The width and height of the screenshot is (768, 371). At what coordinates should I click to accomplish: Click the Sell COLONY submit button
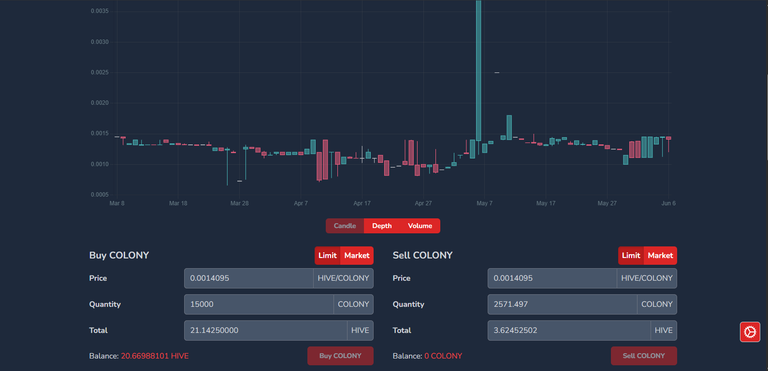point(644,356)
